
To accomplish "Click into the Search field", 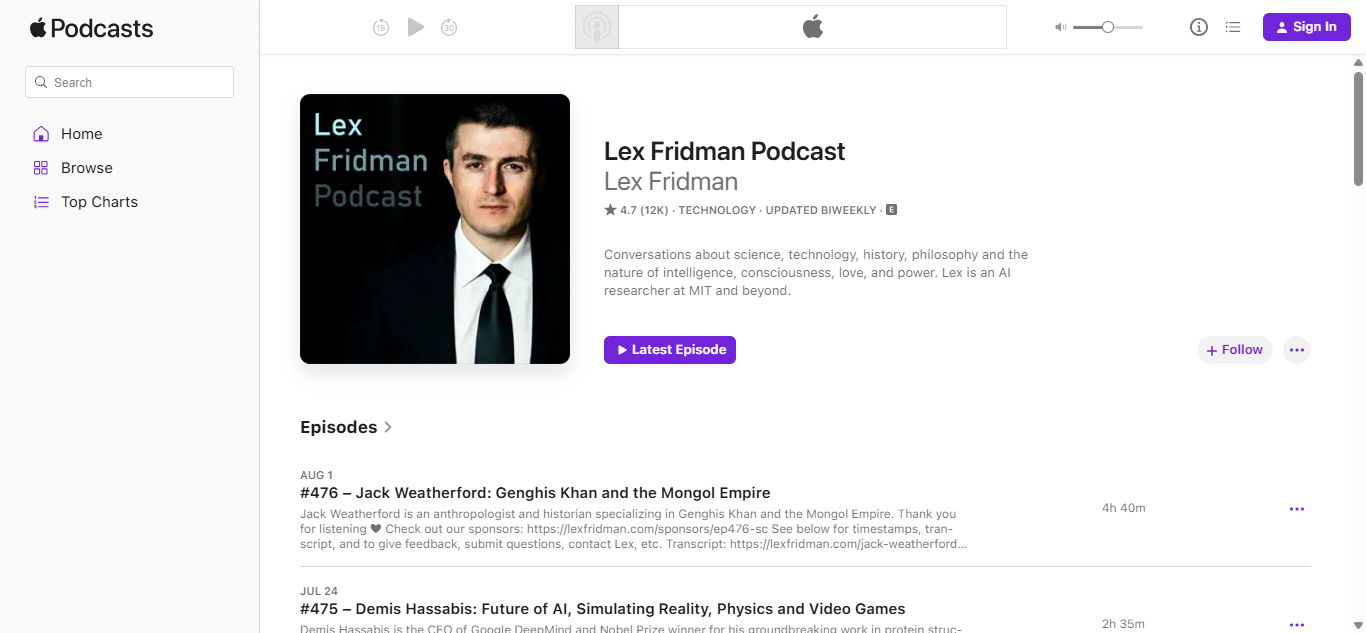I will click(129, 82).
